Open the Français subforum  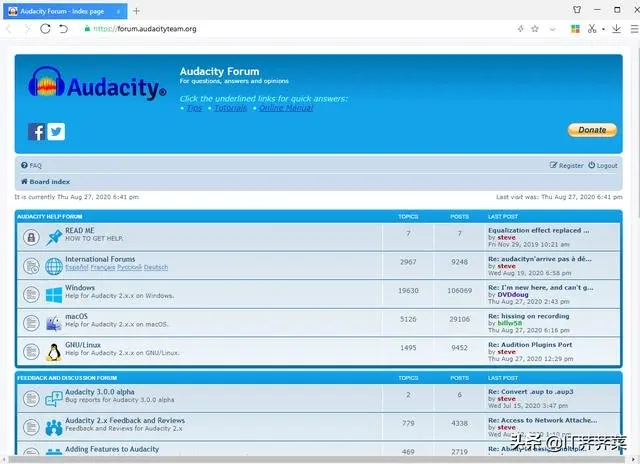point(102,267)
